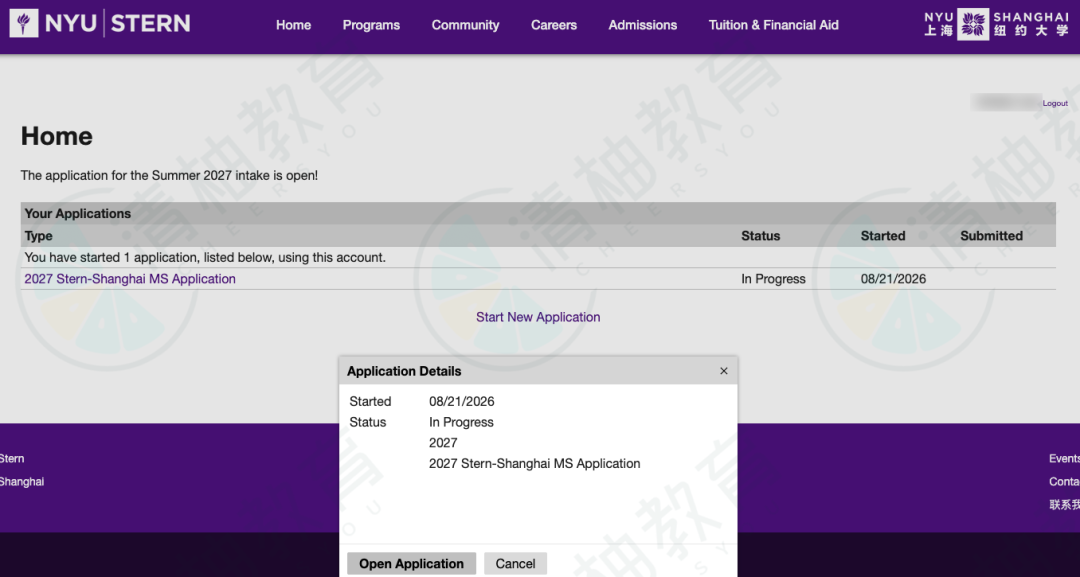This screenshot has width=1080, height=577.
Task: Click the Summer 2027 intake announcement text
Action: [x=169, y=176]
